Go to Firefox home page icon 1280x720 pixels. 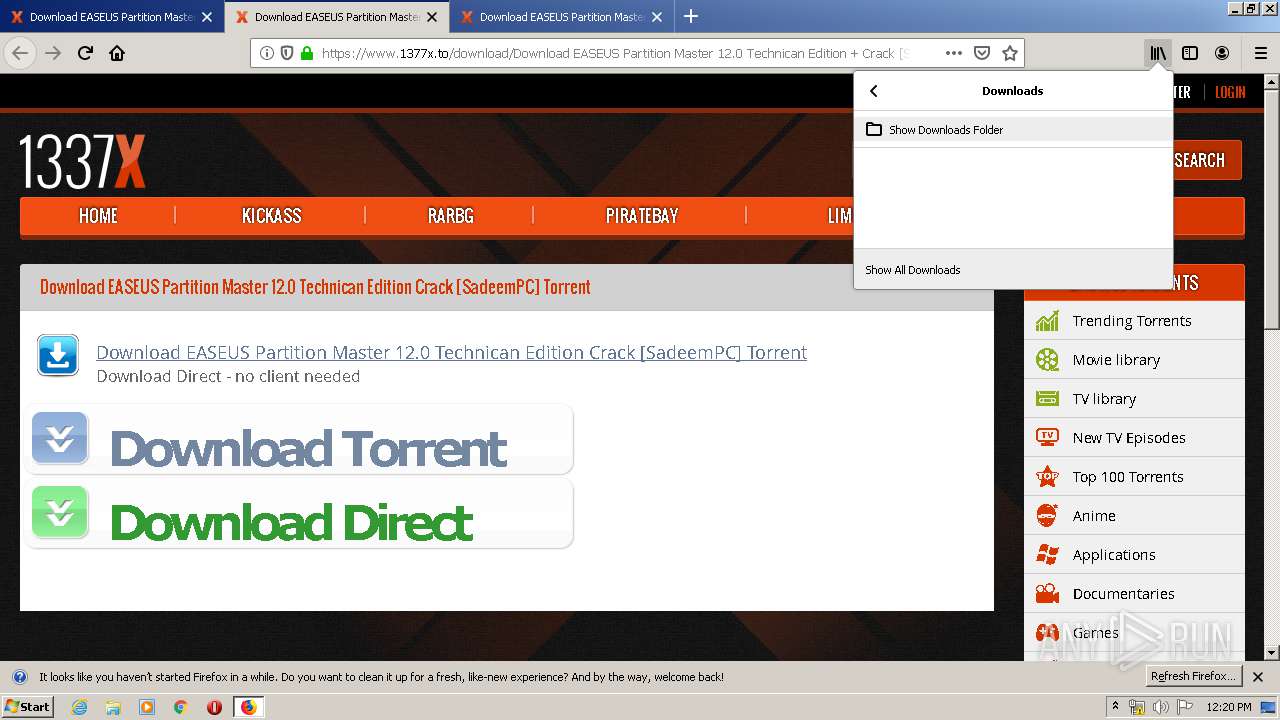tap(117, 53)
